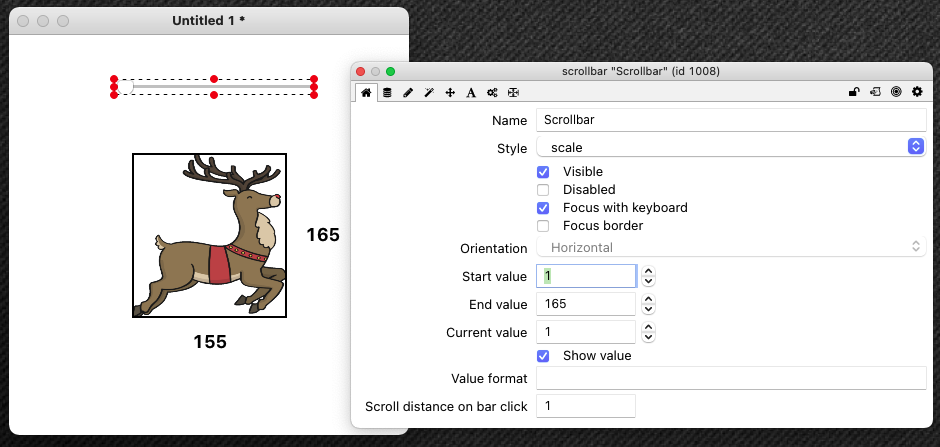Toggle the Visible checkbox

click(543, 173)
